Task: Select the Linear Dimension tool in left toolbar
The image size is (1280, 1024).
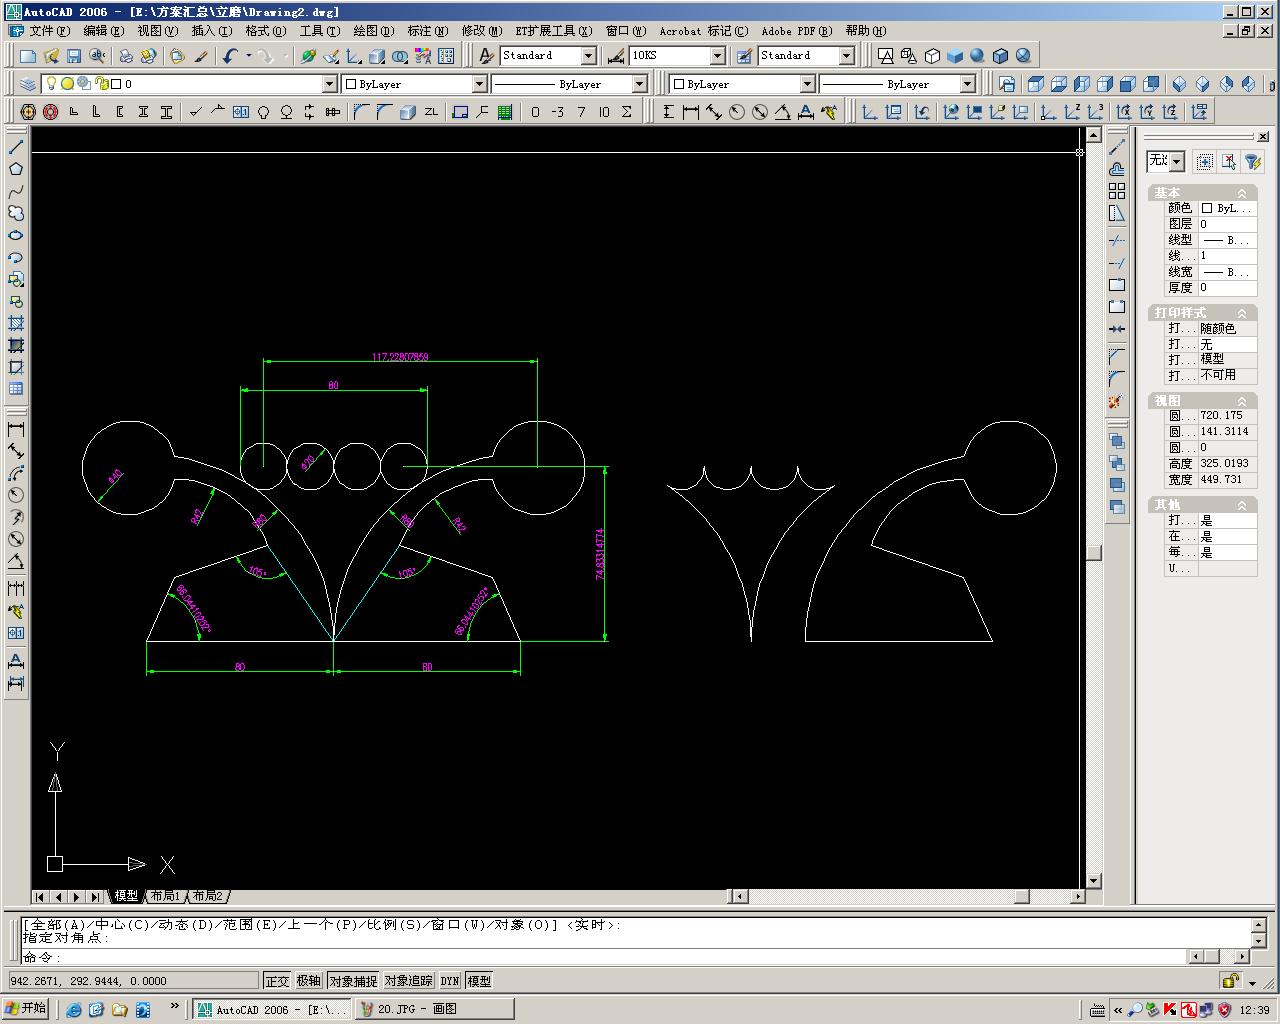Action: [16, 429]
